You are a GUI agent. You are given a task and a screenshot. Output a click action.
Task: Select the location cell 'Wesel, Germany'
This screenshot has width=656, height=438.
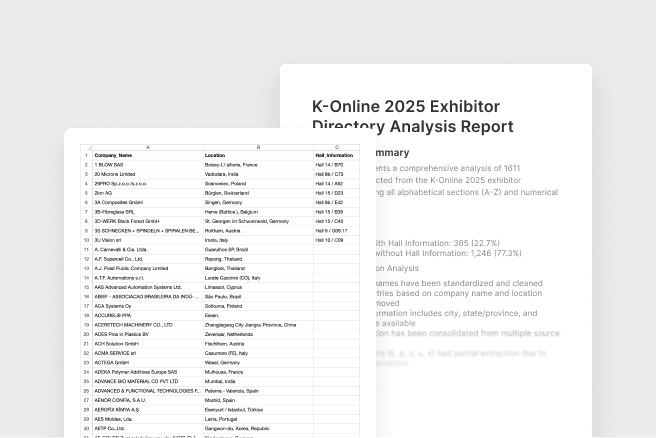click(258, 362)
